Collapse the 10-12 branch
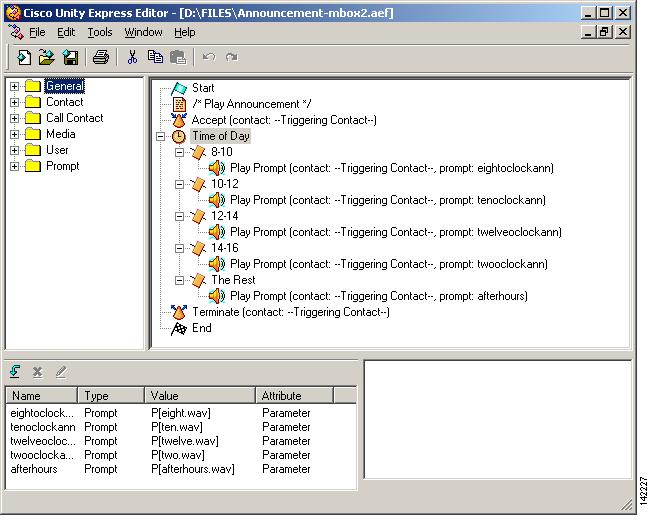Screen dimensions: 652x521 coord(179,184)
